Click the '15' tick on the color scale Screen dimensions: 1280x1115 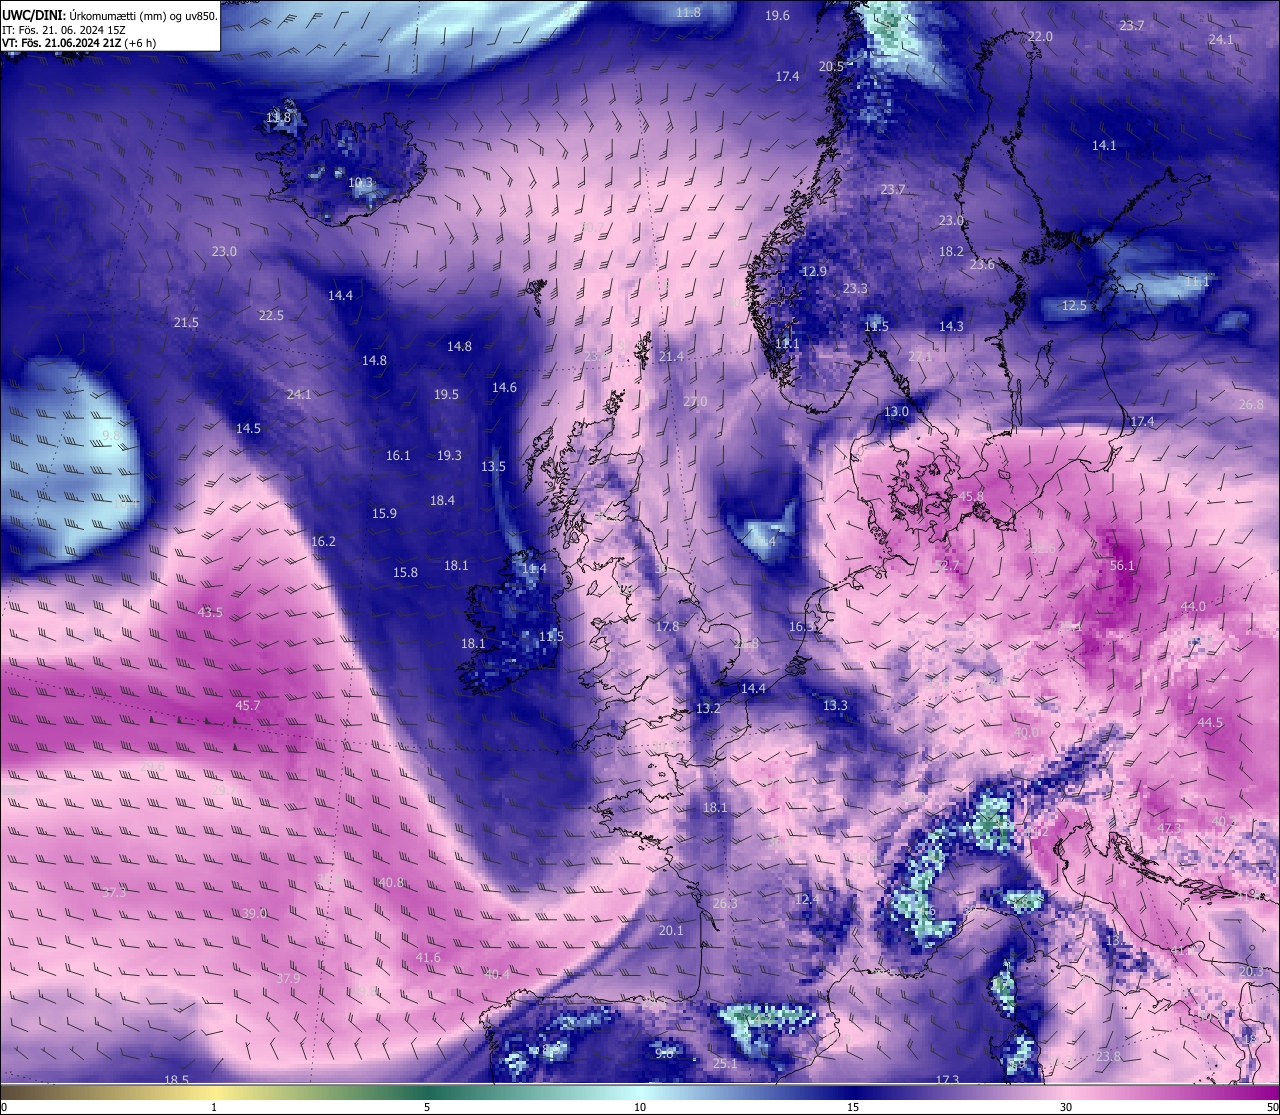click(x=853, y=1107)
